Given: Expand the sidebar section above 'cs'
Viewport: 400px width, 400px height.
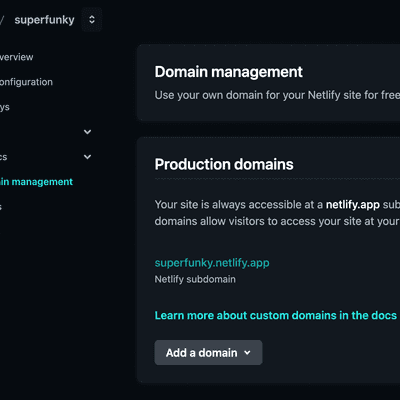Looking at the screenshot, I should click(x=87, y=132).
